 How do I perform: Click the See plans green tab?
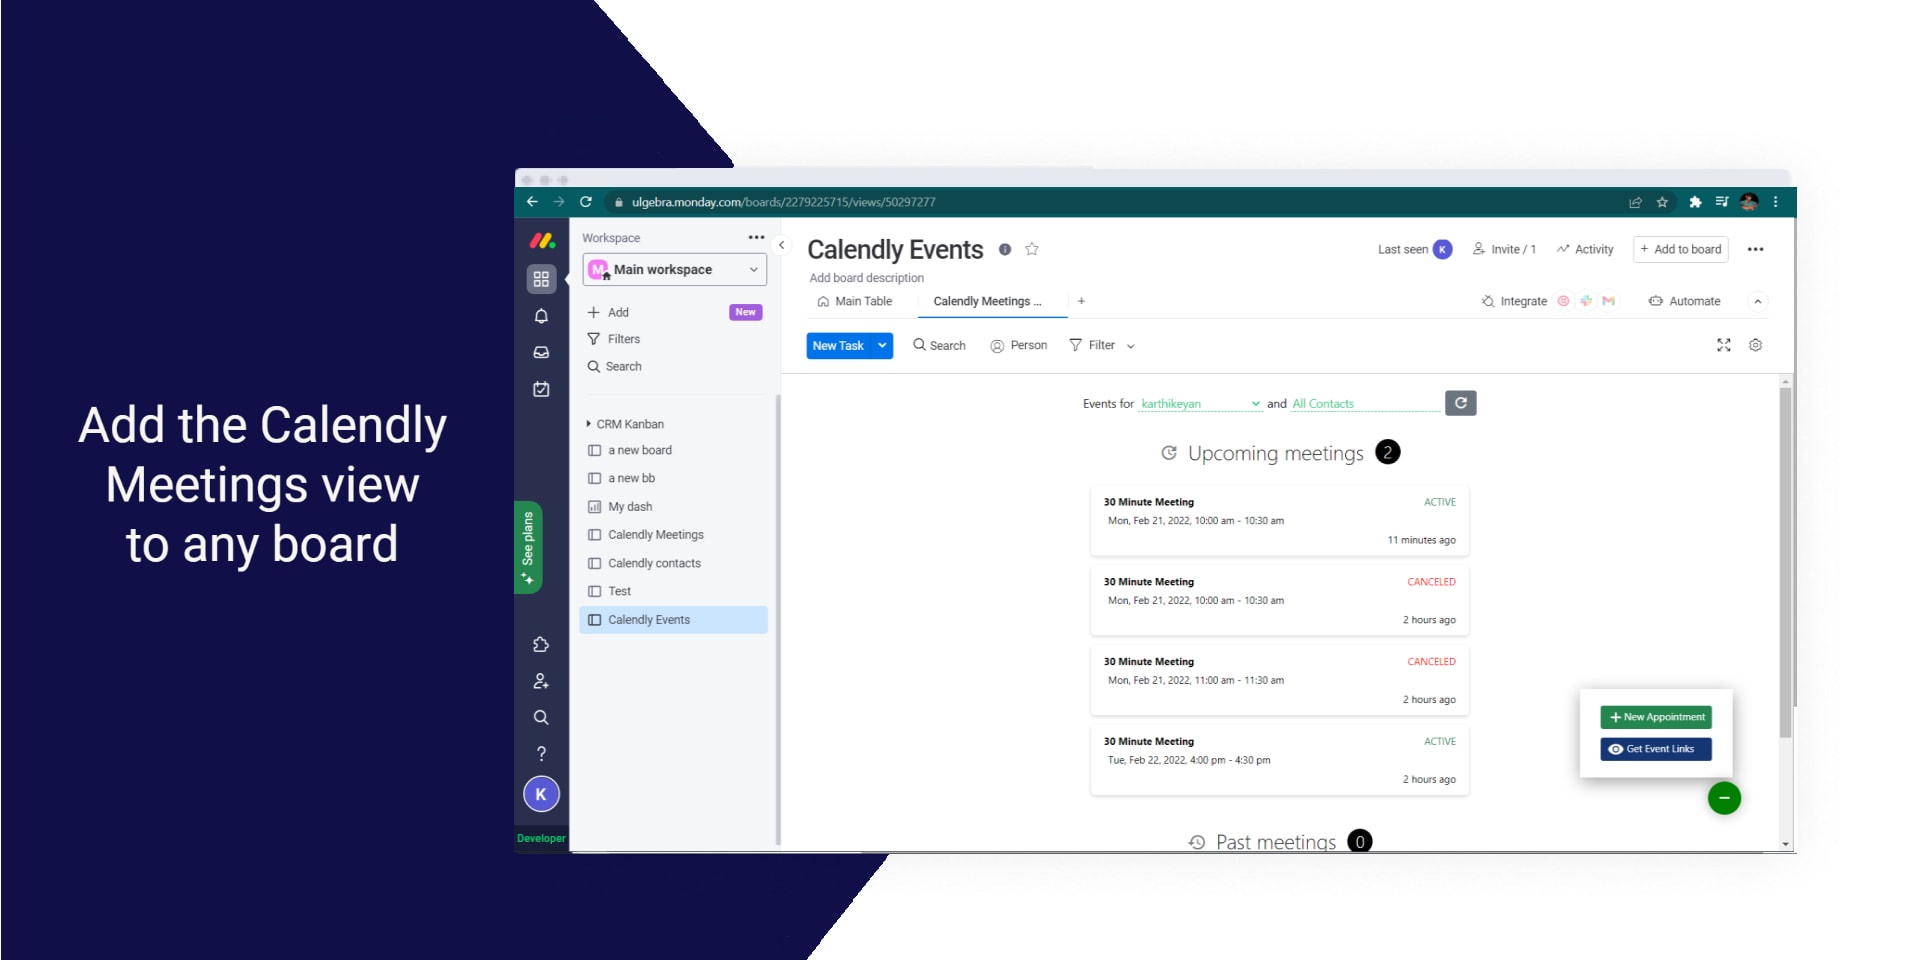click(528, 547)
